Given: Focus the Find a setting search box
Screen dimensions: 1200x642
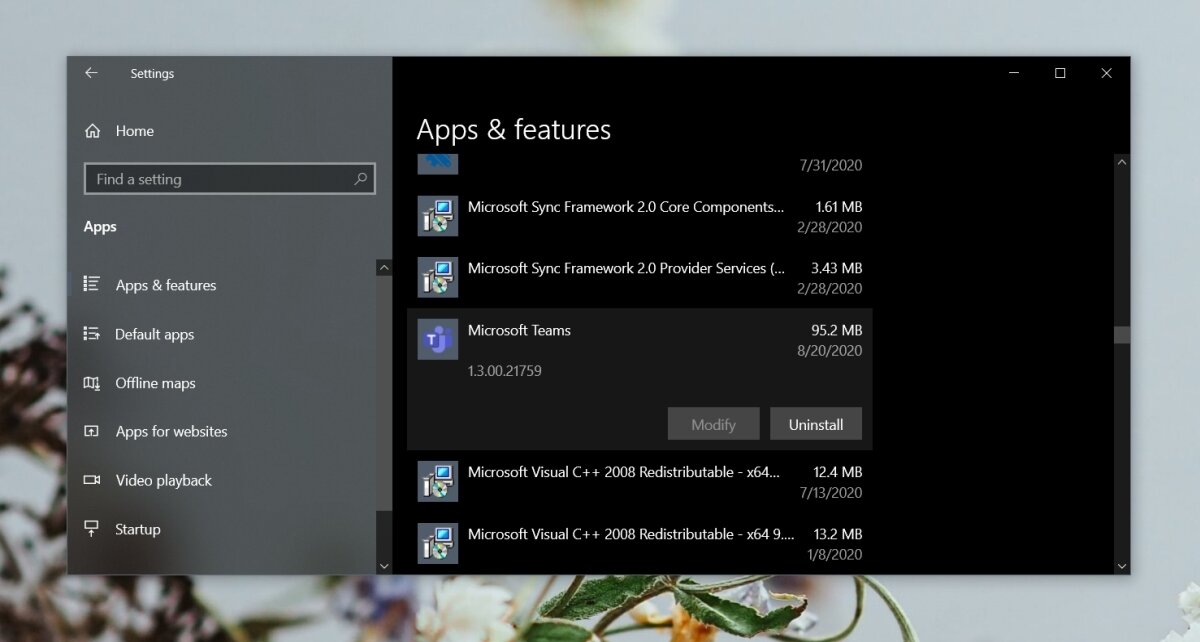Looking at the screenshot, I should click(x=220, y=179).
